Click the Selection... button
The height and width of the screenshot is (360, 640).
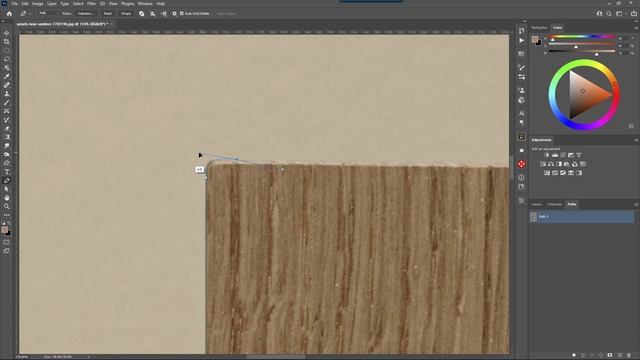(x=85, y=13)
